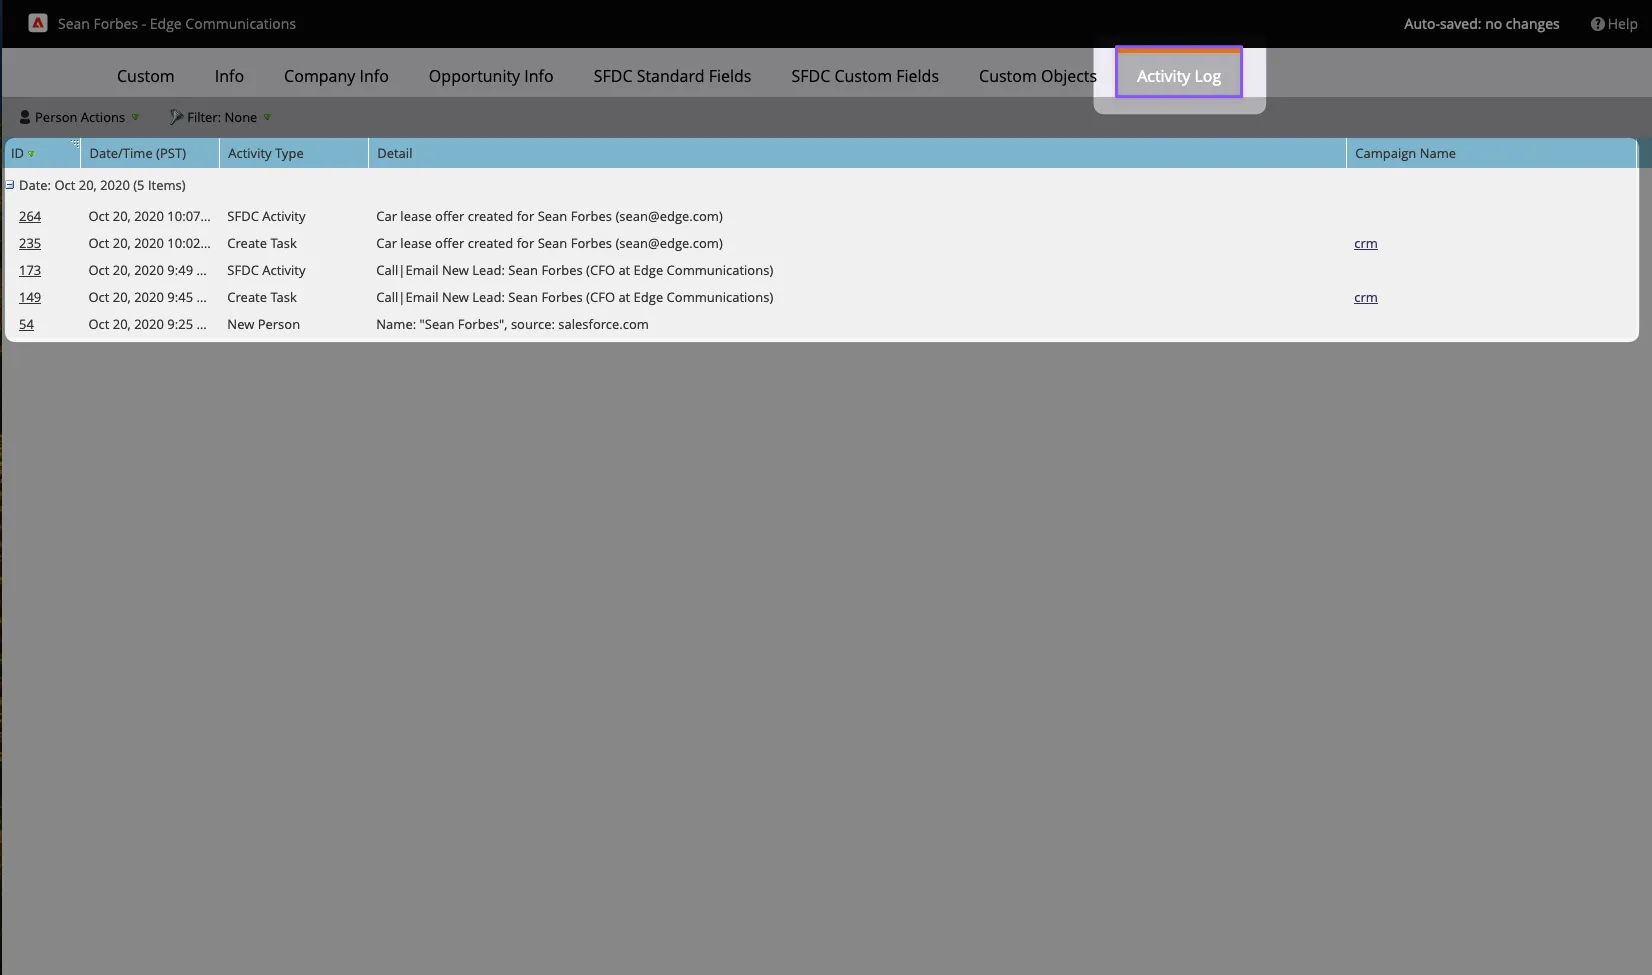Select the SFDC Custom Fields tab
Image resolution: width=1652 pixels, height=975 pixels.
[865, 76]
